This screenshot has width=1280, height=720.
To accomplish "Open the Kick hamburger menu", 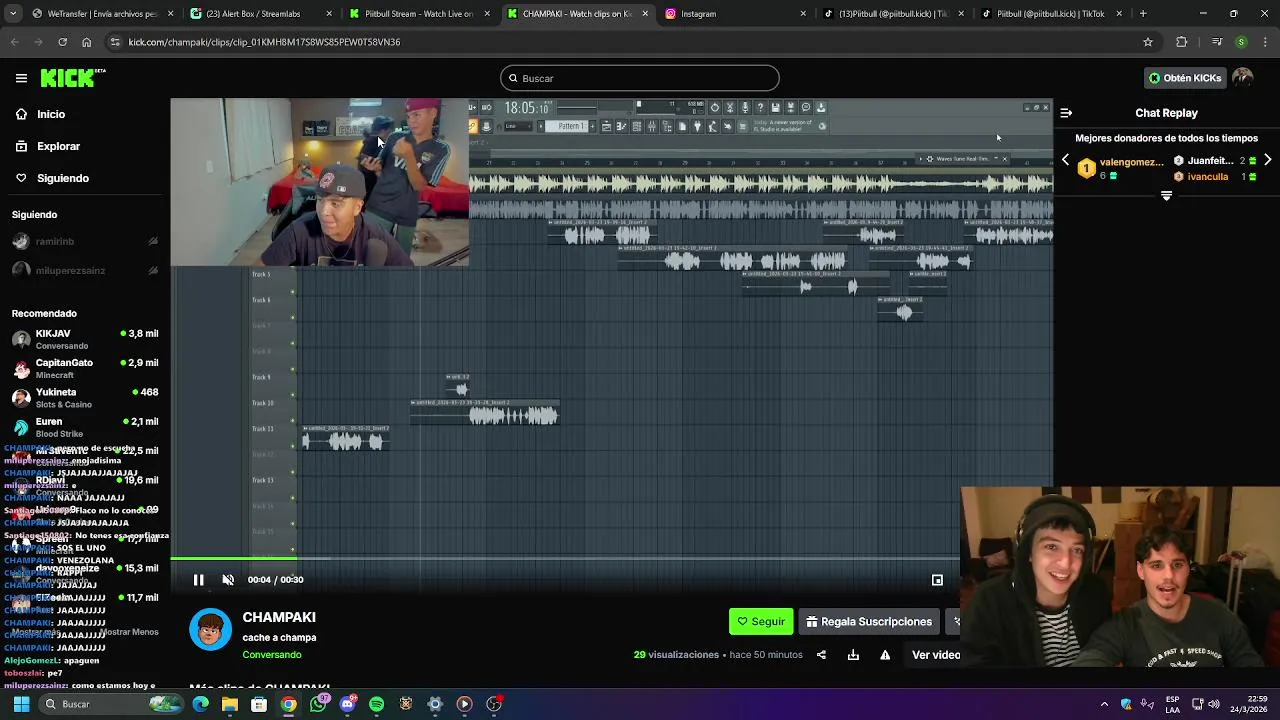I will [21, 78].
